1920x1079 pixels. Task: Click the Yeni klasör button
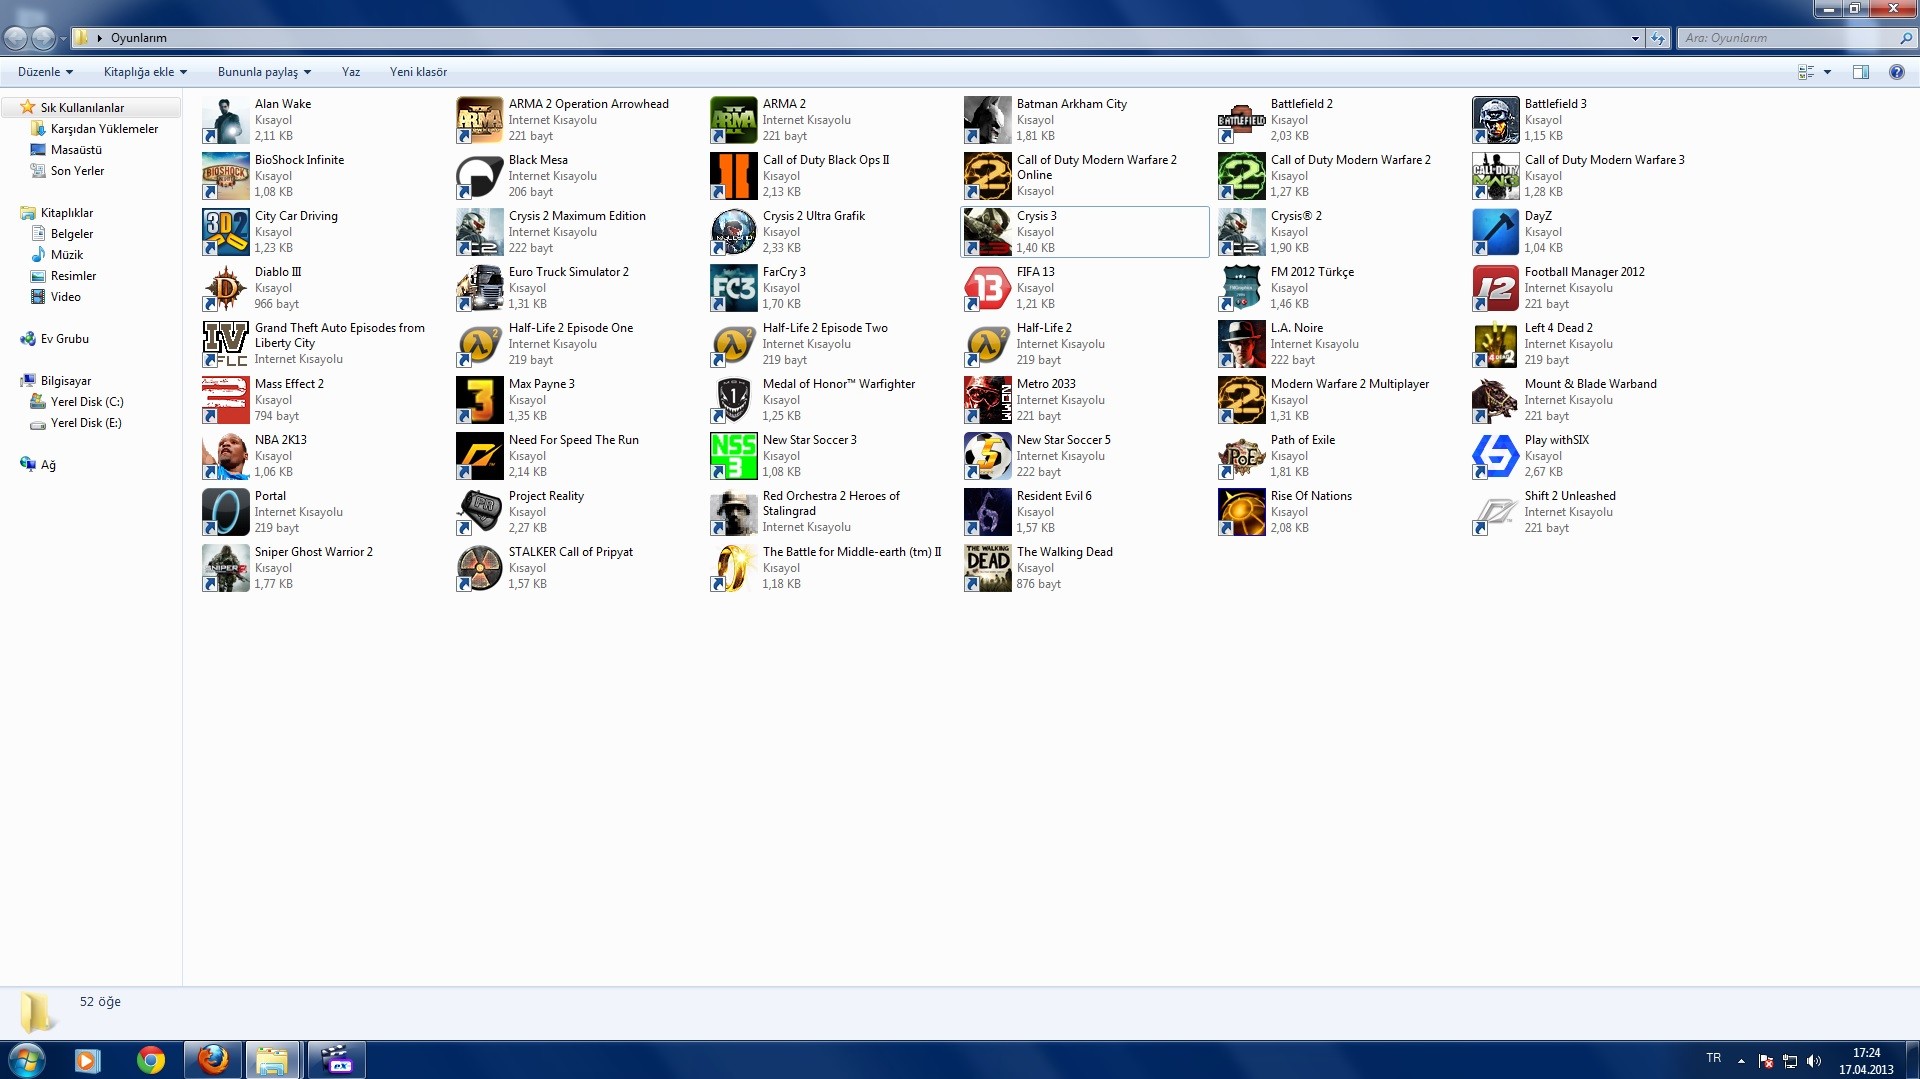pyautogui.click(x=418, y=72)
